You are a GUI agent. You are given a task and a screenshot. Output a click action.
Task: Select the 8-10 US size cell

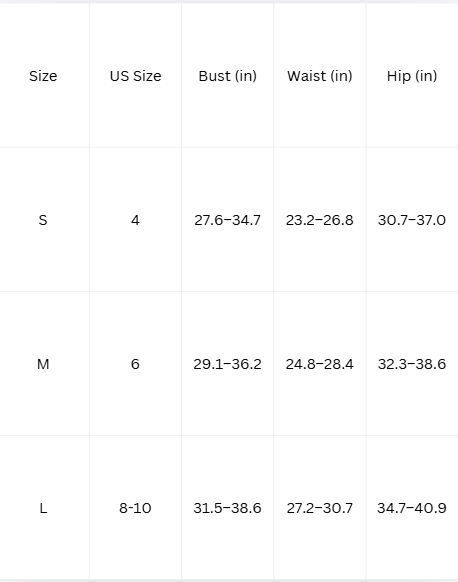[135, 508]
